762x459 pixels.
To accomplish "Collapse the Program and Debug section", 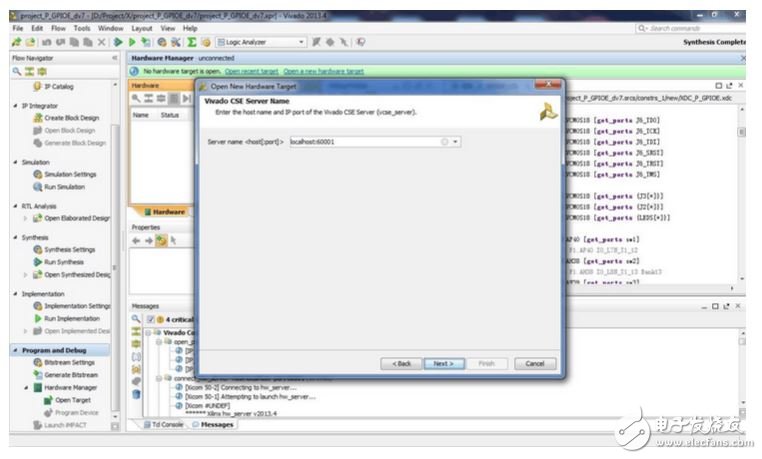I will point(14,350).
